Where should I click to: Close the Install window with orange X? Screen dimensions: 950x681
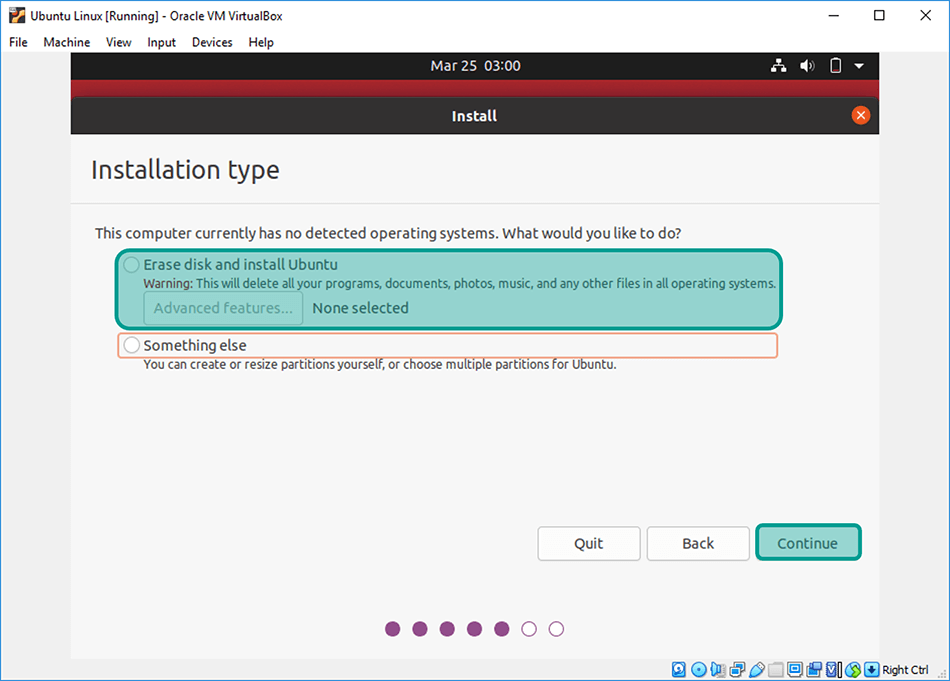(861, 115)
